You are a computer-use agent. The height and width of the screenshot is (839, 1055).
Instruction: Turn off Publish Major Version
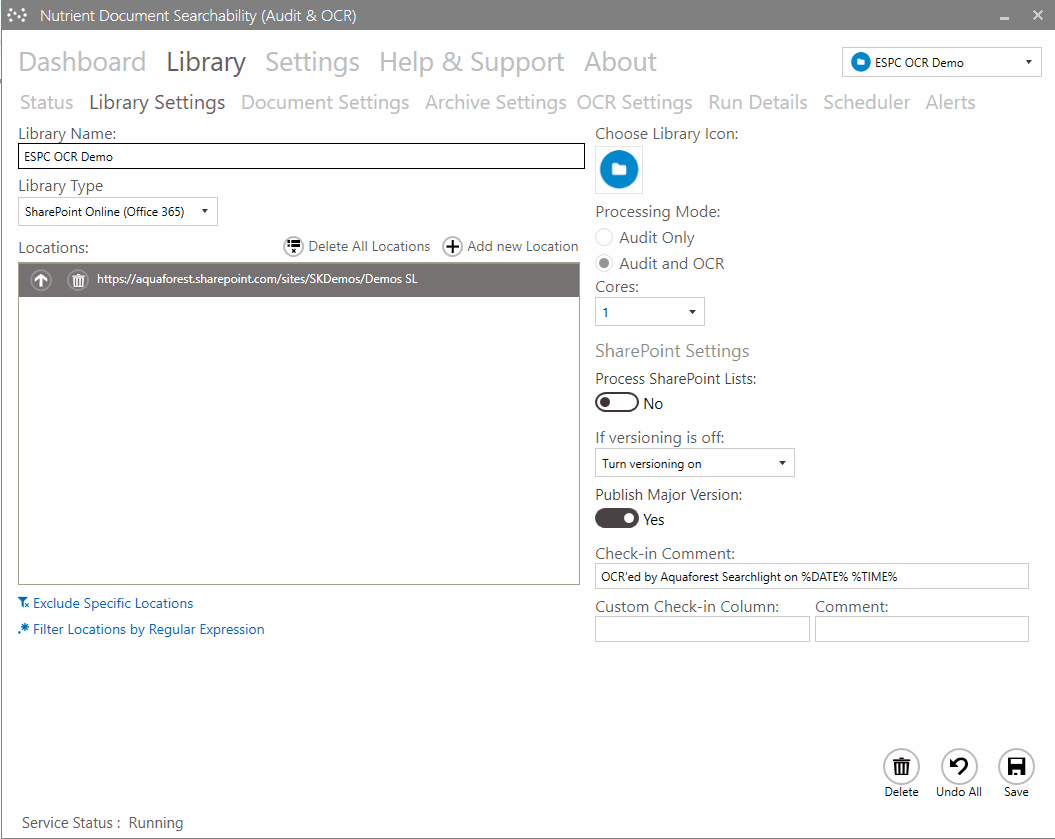pos(617,518)
